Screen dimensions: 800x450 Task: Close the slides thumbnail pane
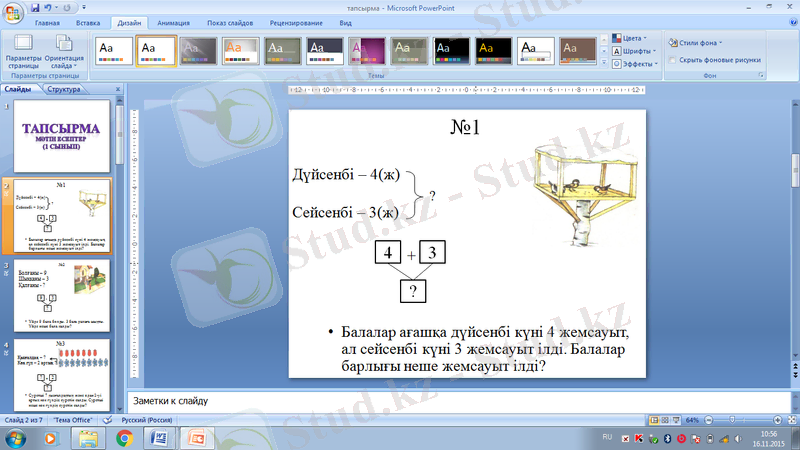point(118,89)
